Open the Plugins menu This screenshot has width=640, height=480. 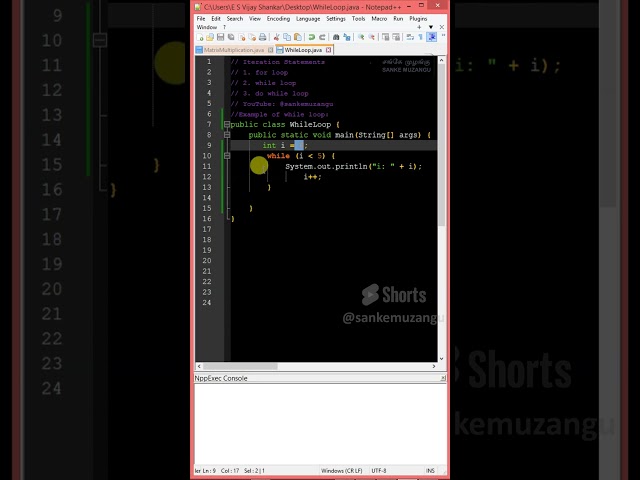(x=418, y=18)
